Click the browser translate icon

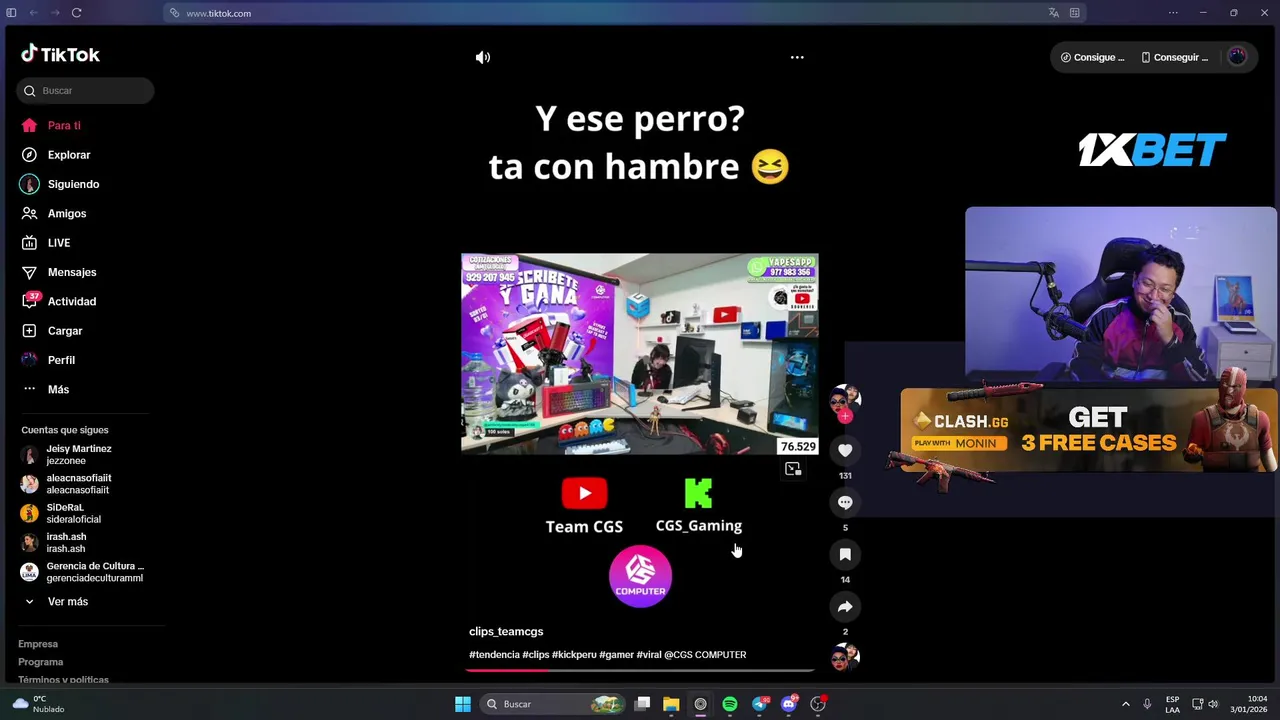[x=1053, y=13]
